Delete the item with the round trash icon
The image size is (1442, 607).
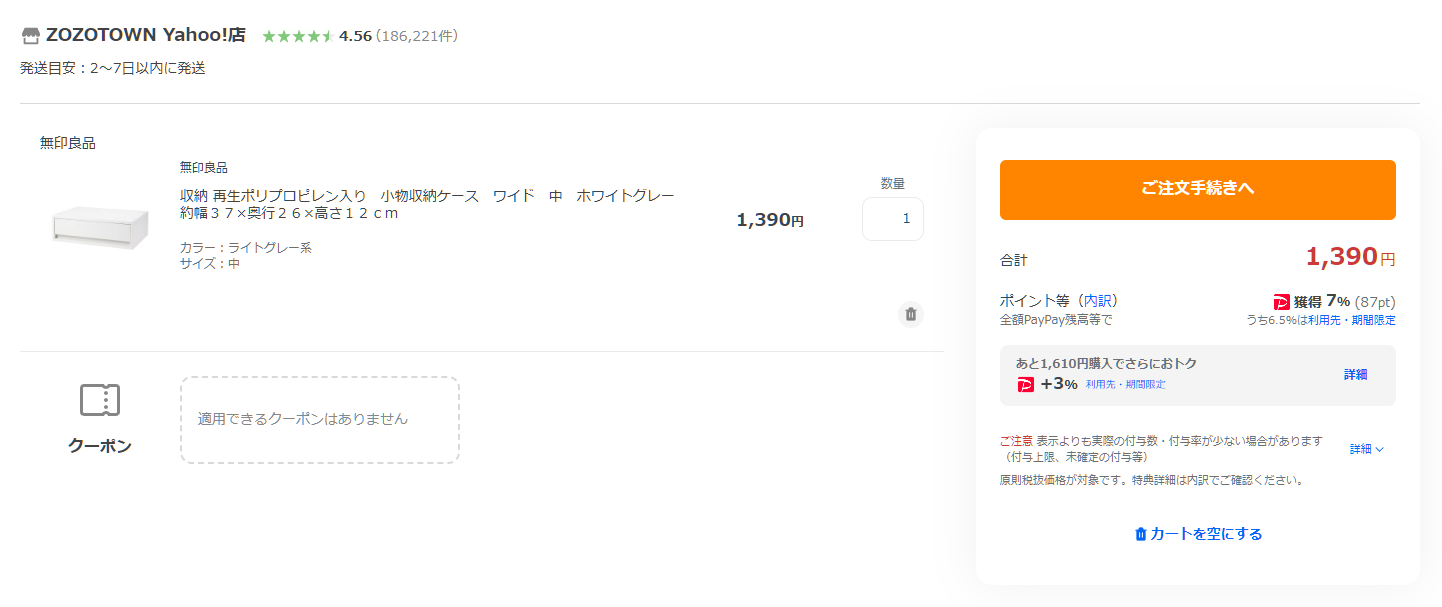point(910,314)
